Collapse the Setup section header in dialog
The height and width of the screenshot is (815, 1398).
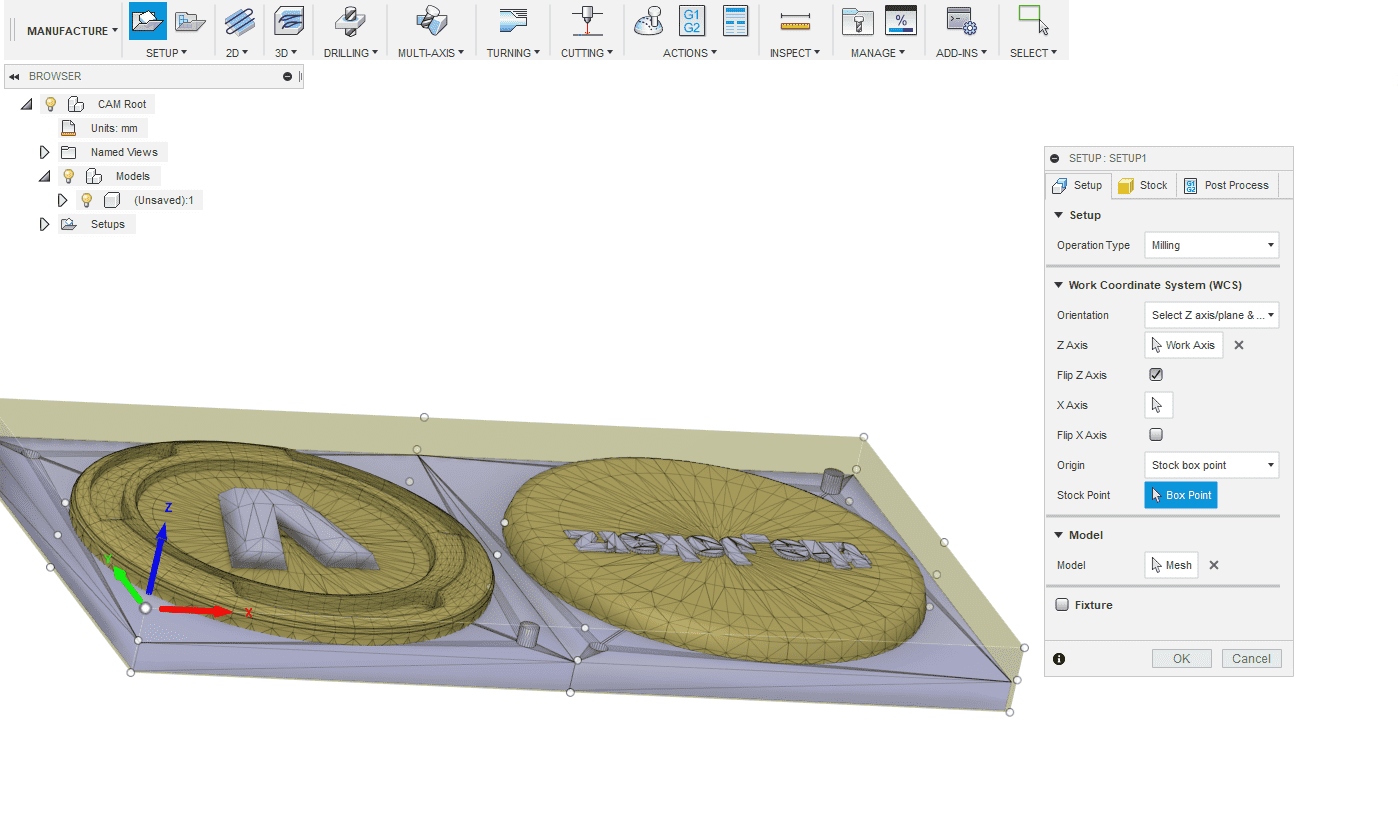click(1059, 215)
